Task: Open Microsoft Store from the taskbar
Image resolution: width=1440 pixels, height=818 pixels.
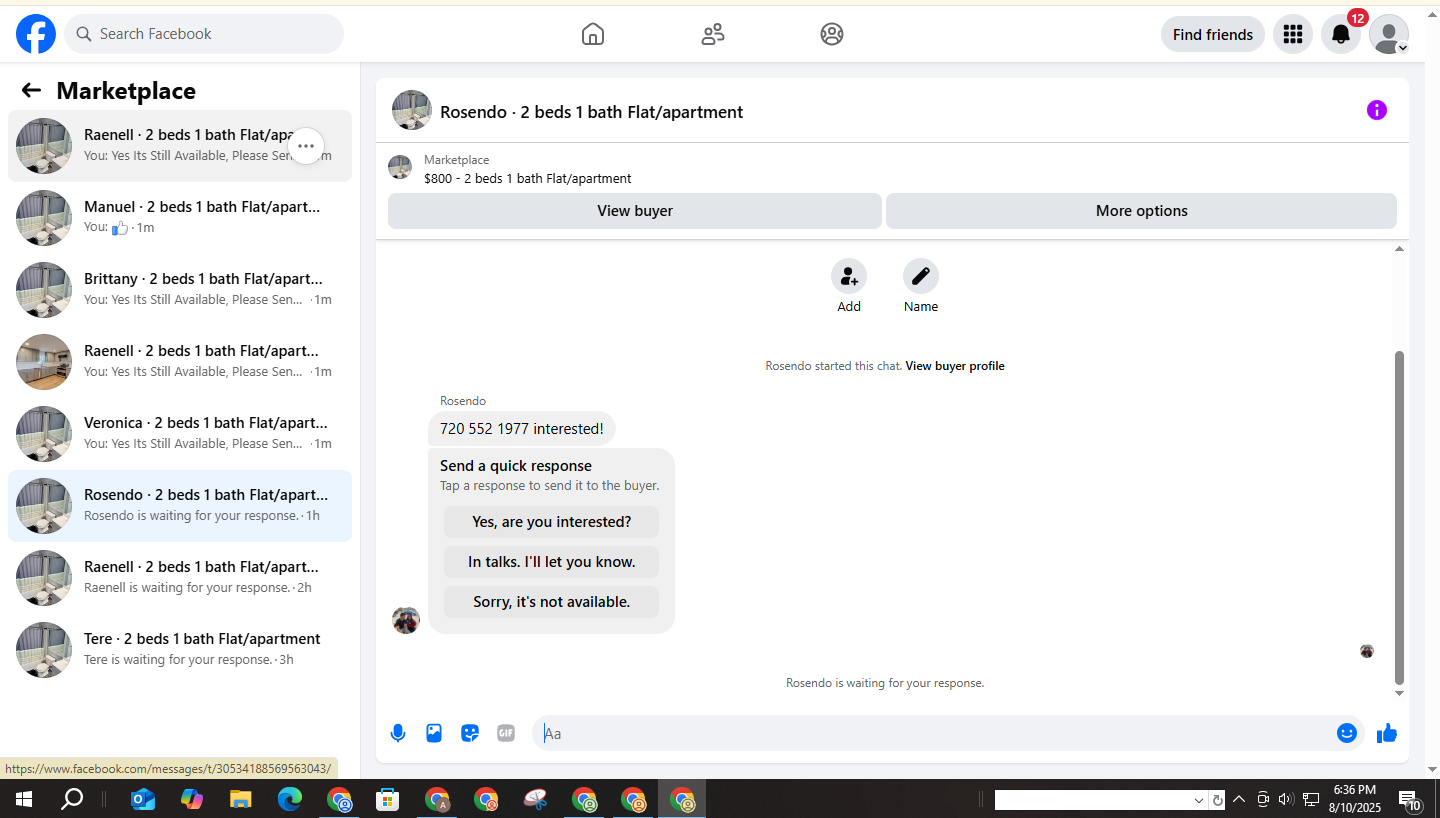Action: [387, 799]
